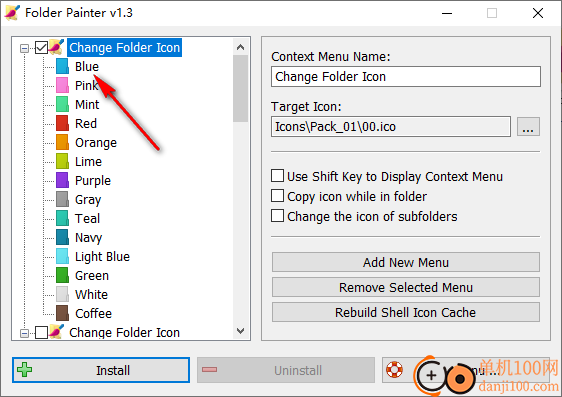Viewport: 562px width, 397px height.
Task: Click the Uninstall button
Action: [286, 370]
